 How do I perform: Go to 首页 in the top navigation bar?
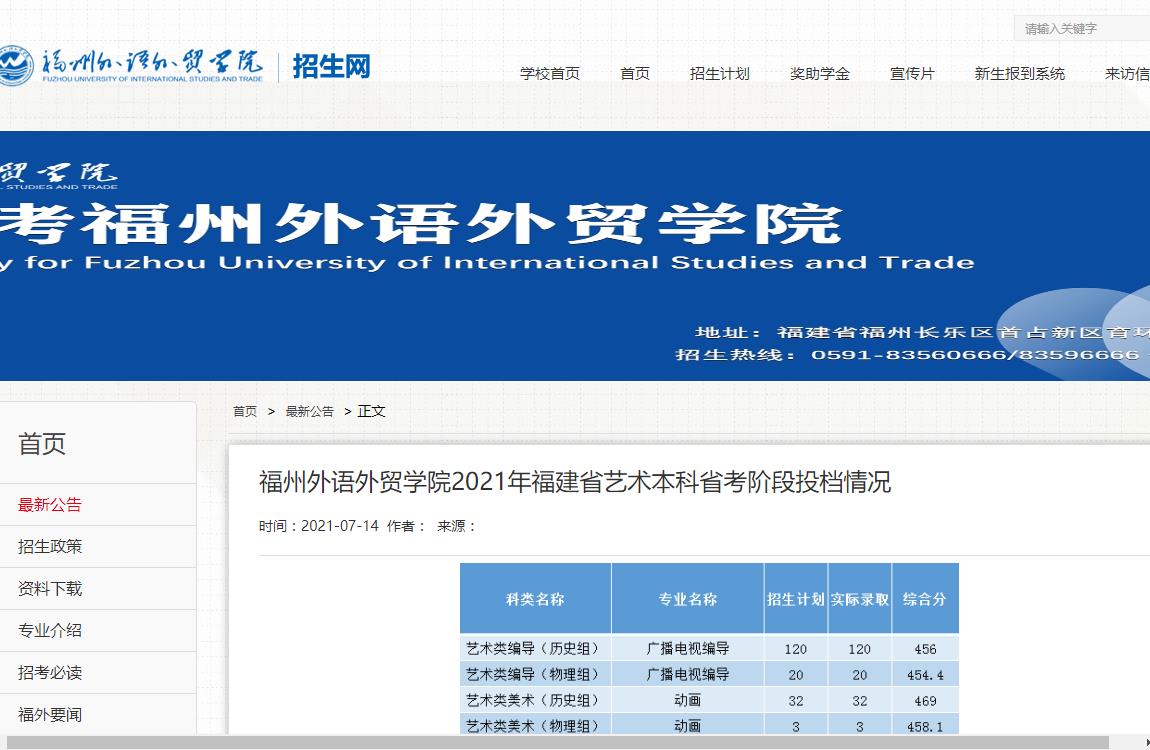pyautogui.click(x=634, y=73)
